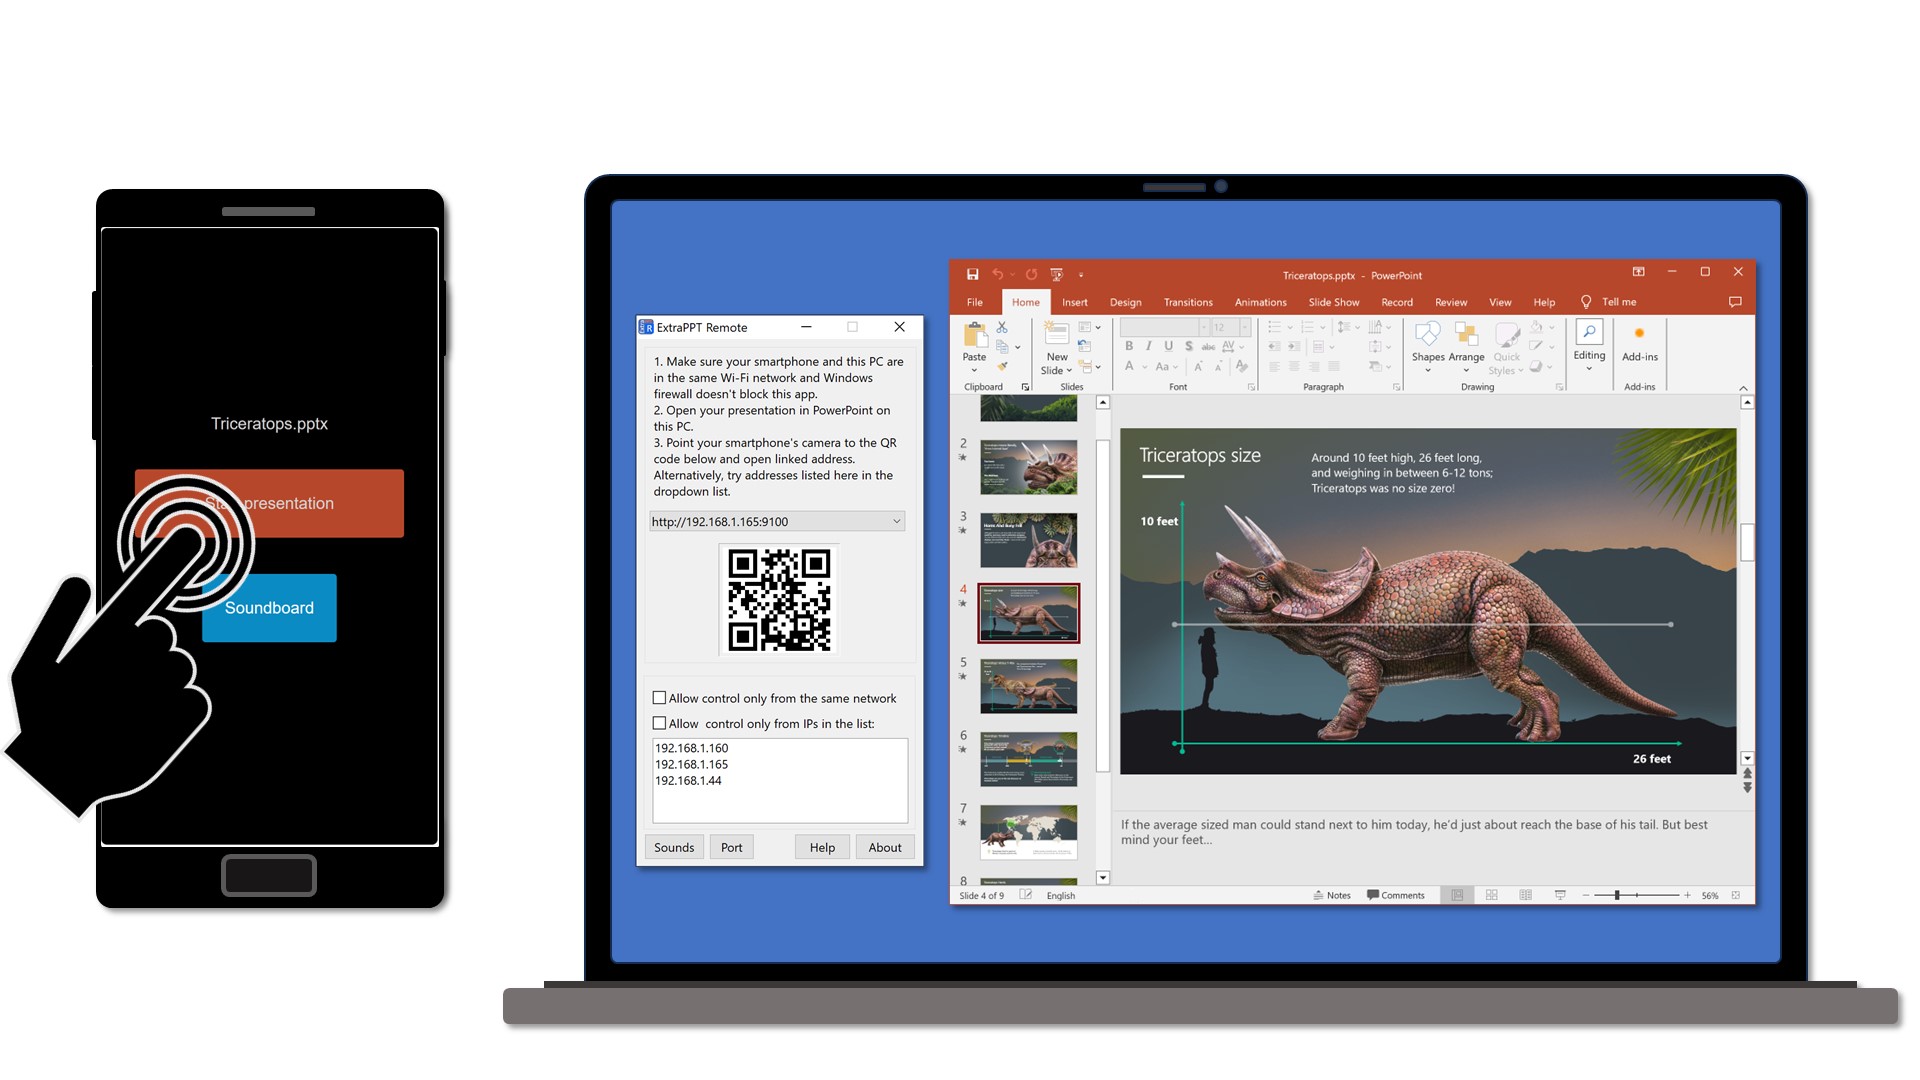Switch to Reading View in status bar
Screen dimensions: 1920x1080
[x=1525, y=895]
